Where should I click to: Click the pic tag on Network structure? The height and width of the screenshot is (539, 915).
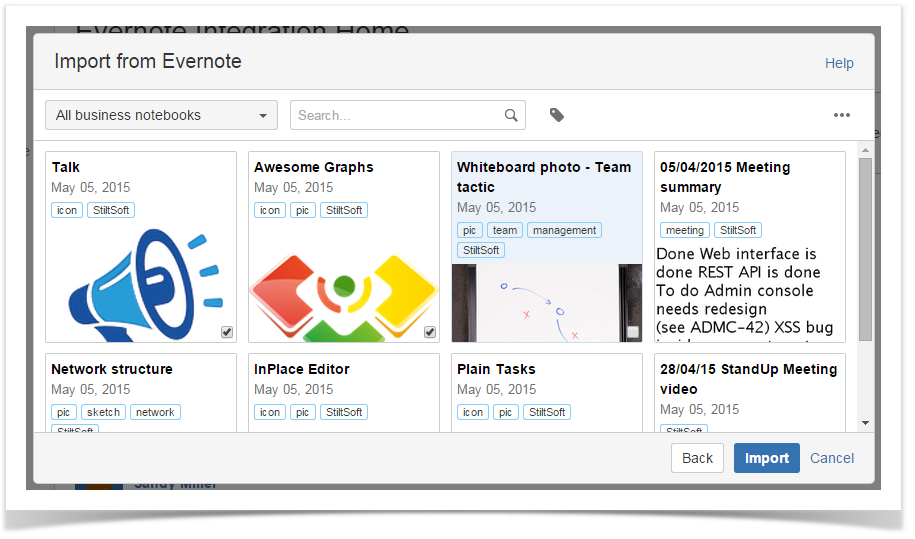[x=64, y=412]
